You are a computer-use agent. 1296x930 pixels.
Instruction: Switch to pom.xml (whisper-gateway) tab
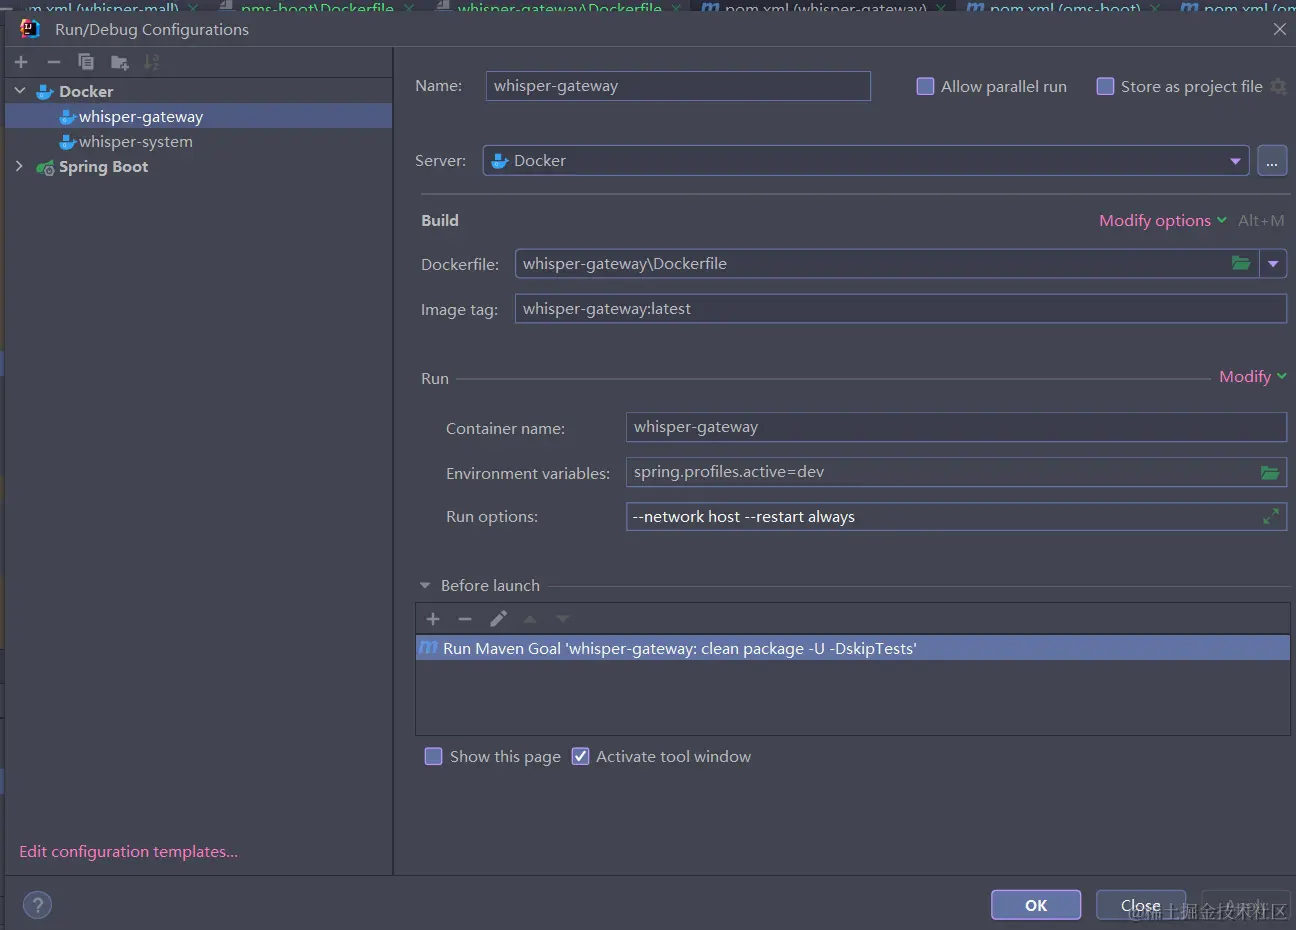point(825,7)
